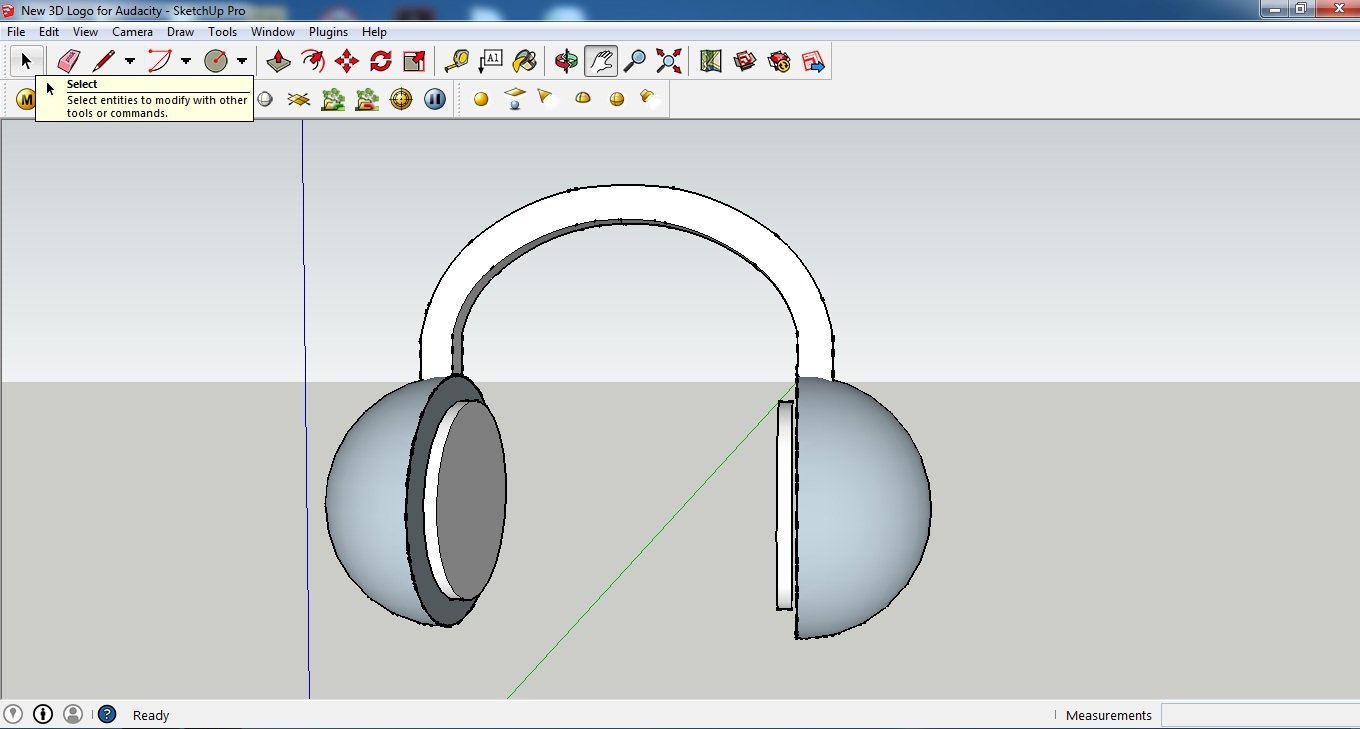Open the Add Location map icon

point(711,61)
